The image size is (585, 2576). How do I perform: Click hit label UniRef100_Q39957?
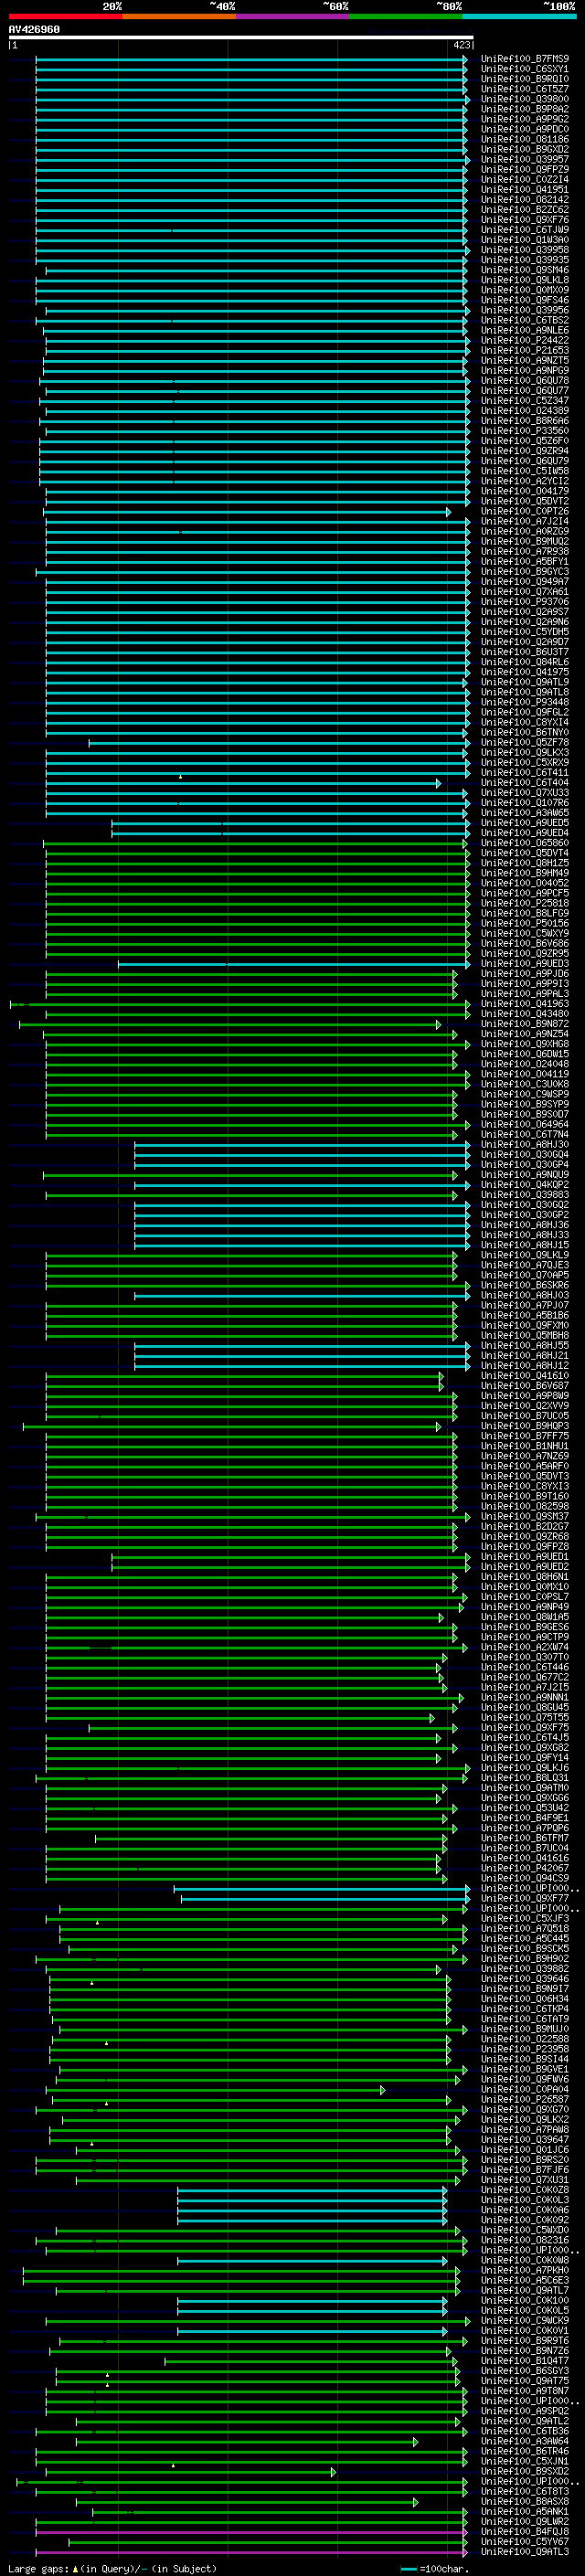click(525, 159)
